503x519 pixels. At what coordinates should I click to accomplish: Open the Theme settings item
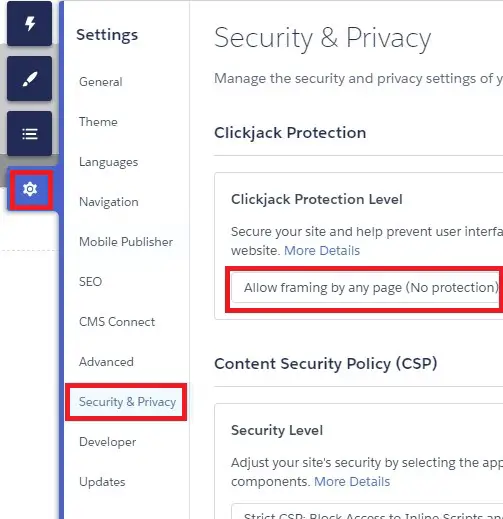pyautogui.click(x=98, y=122)
